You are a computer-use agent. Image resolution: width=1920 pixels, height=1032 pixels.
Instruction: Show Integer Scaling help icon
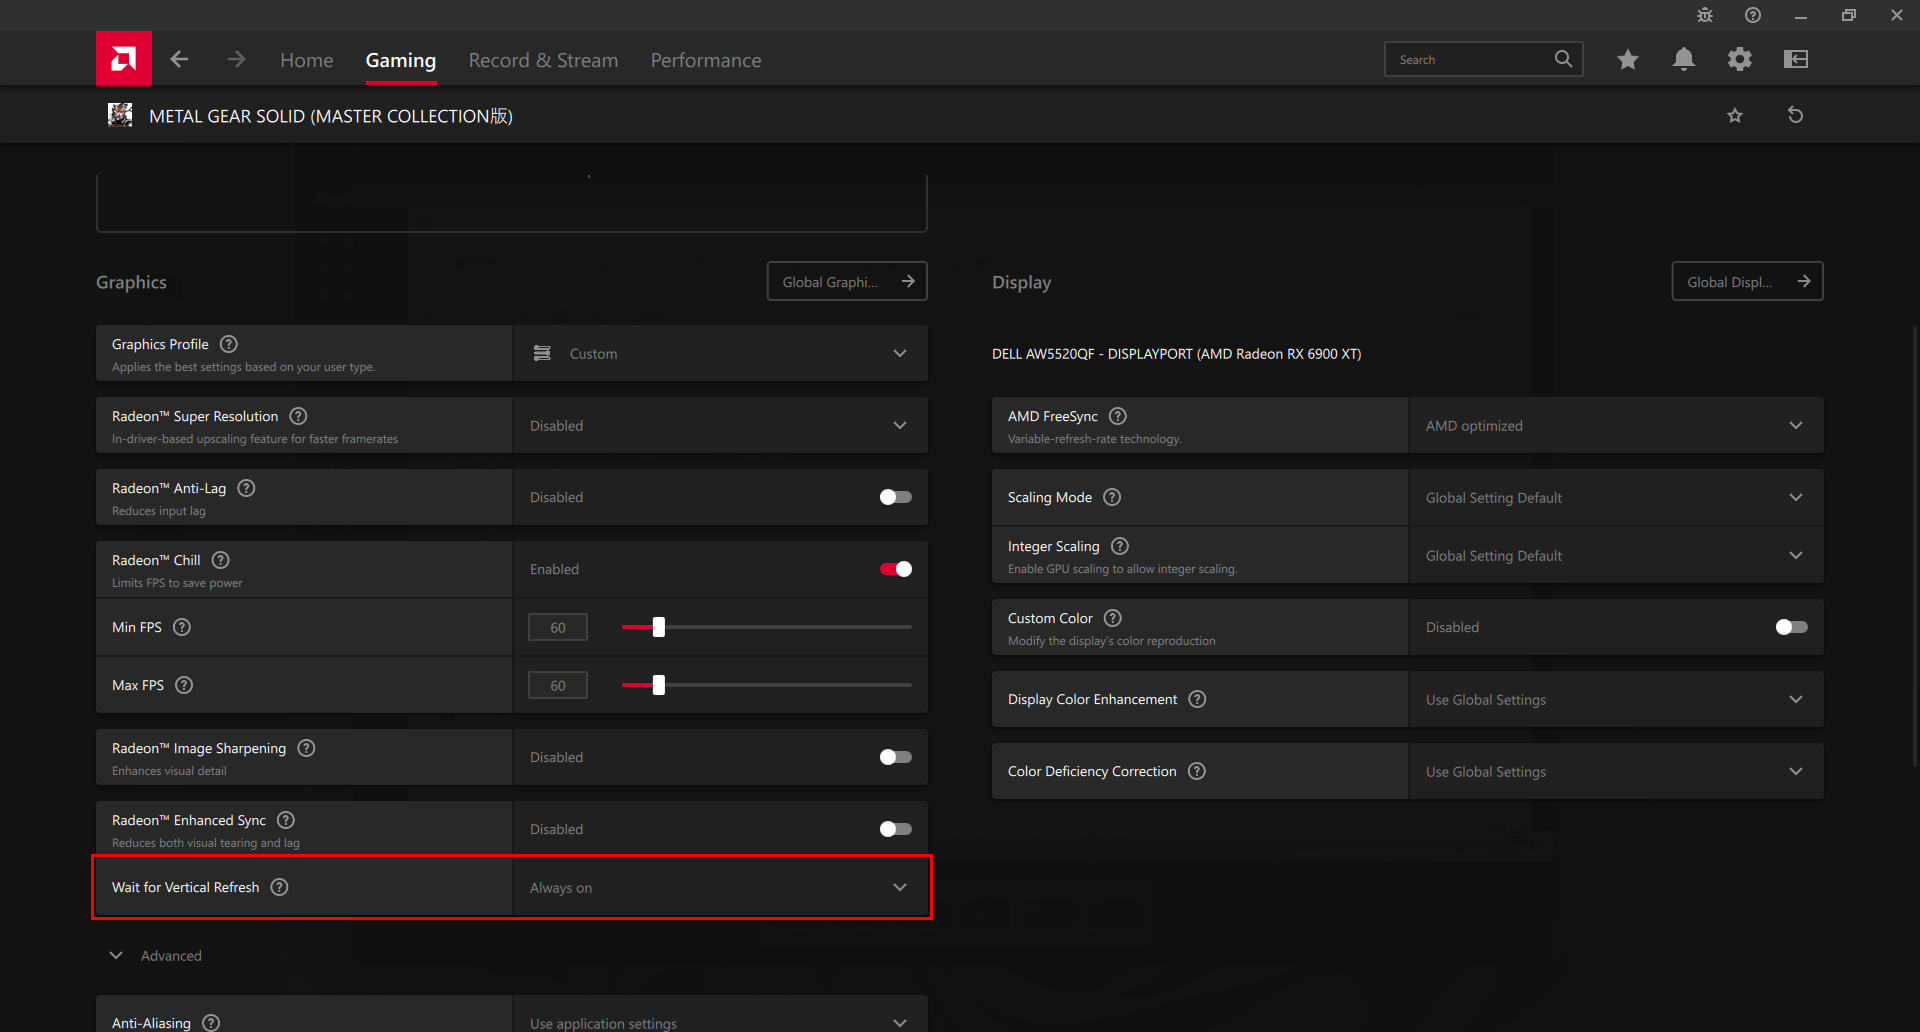point(1120,546)
